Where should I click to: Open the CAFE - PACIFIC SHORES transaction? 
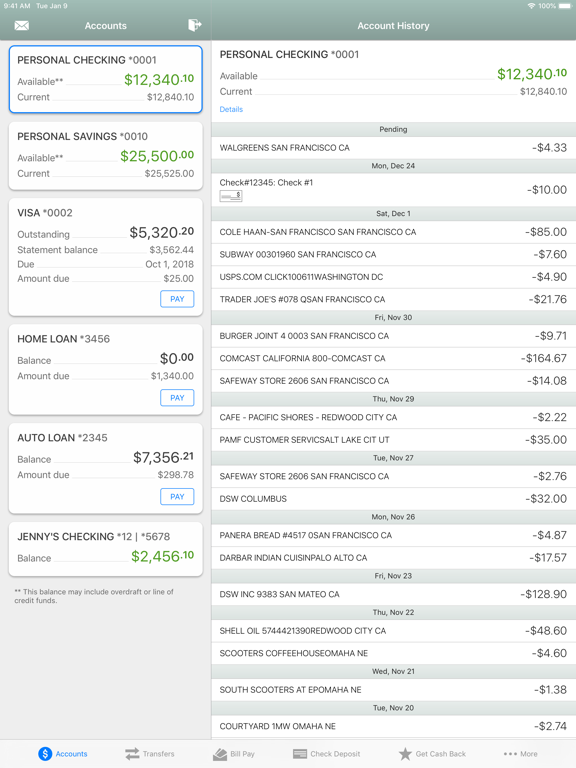tap(394, 417)
